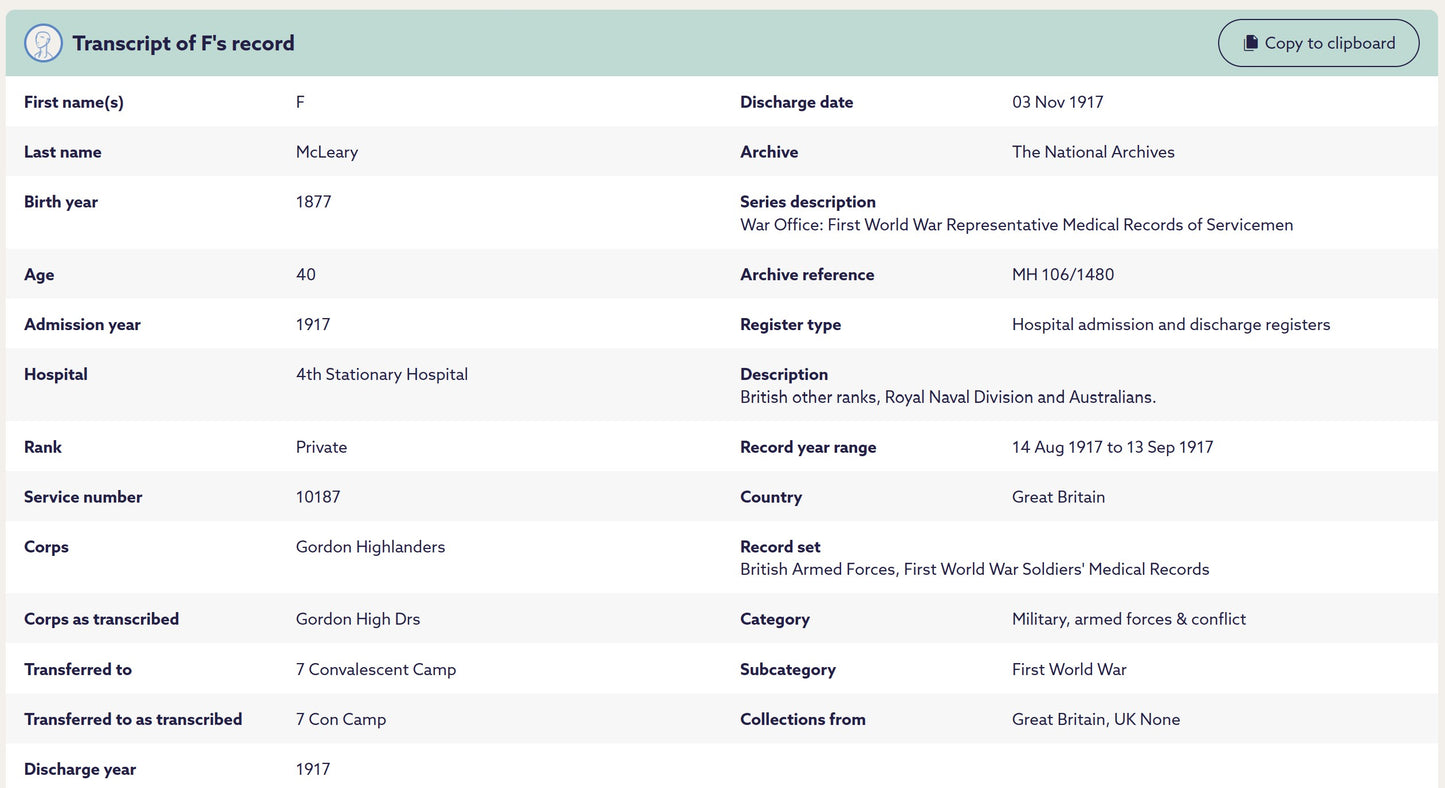Click the clipboard icon inside the copy button
1445x788 pixels.
click(x=1250, y=43)
